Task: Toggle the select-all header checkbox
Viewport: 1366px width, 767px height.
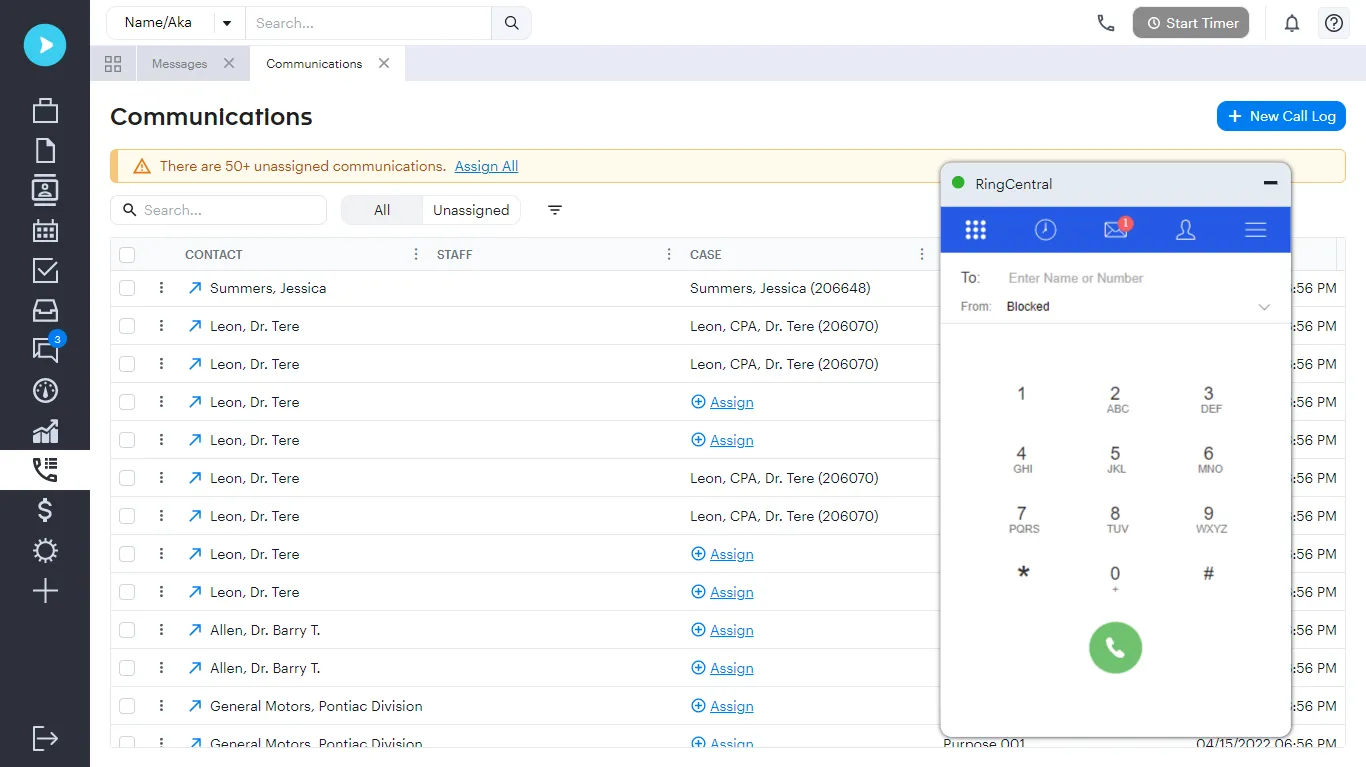Action: [x=127, y=255]
